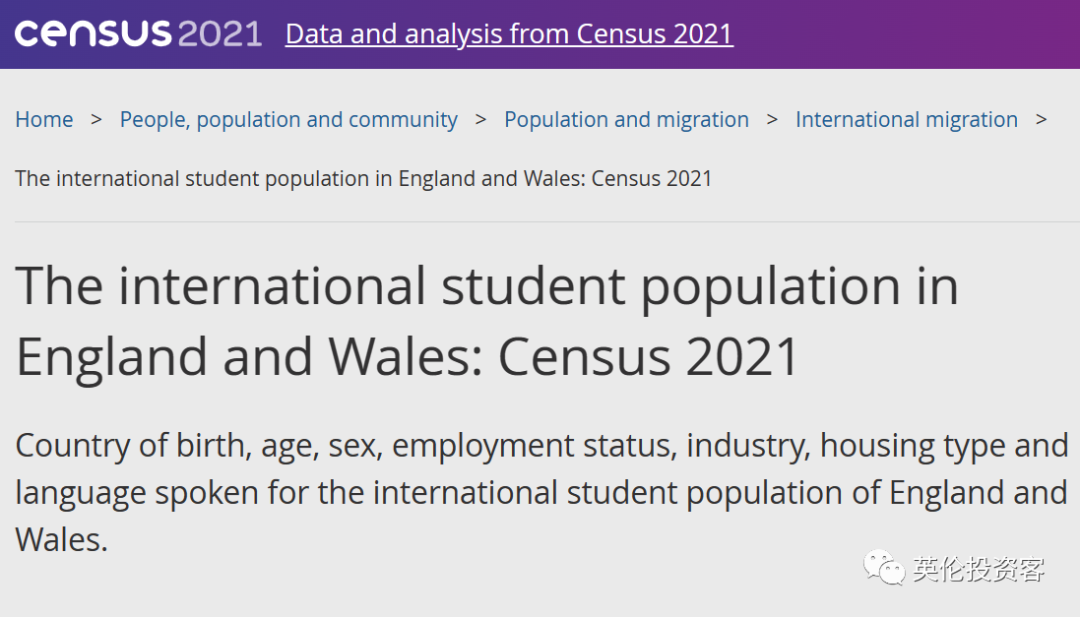The width and height of the screenshot is (1080, 617).
Task: Click the "2021" part of the logo
Action: pyautogui.click(x=219, y=34)
